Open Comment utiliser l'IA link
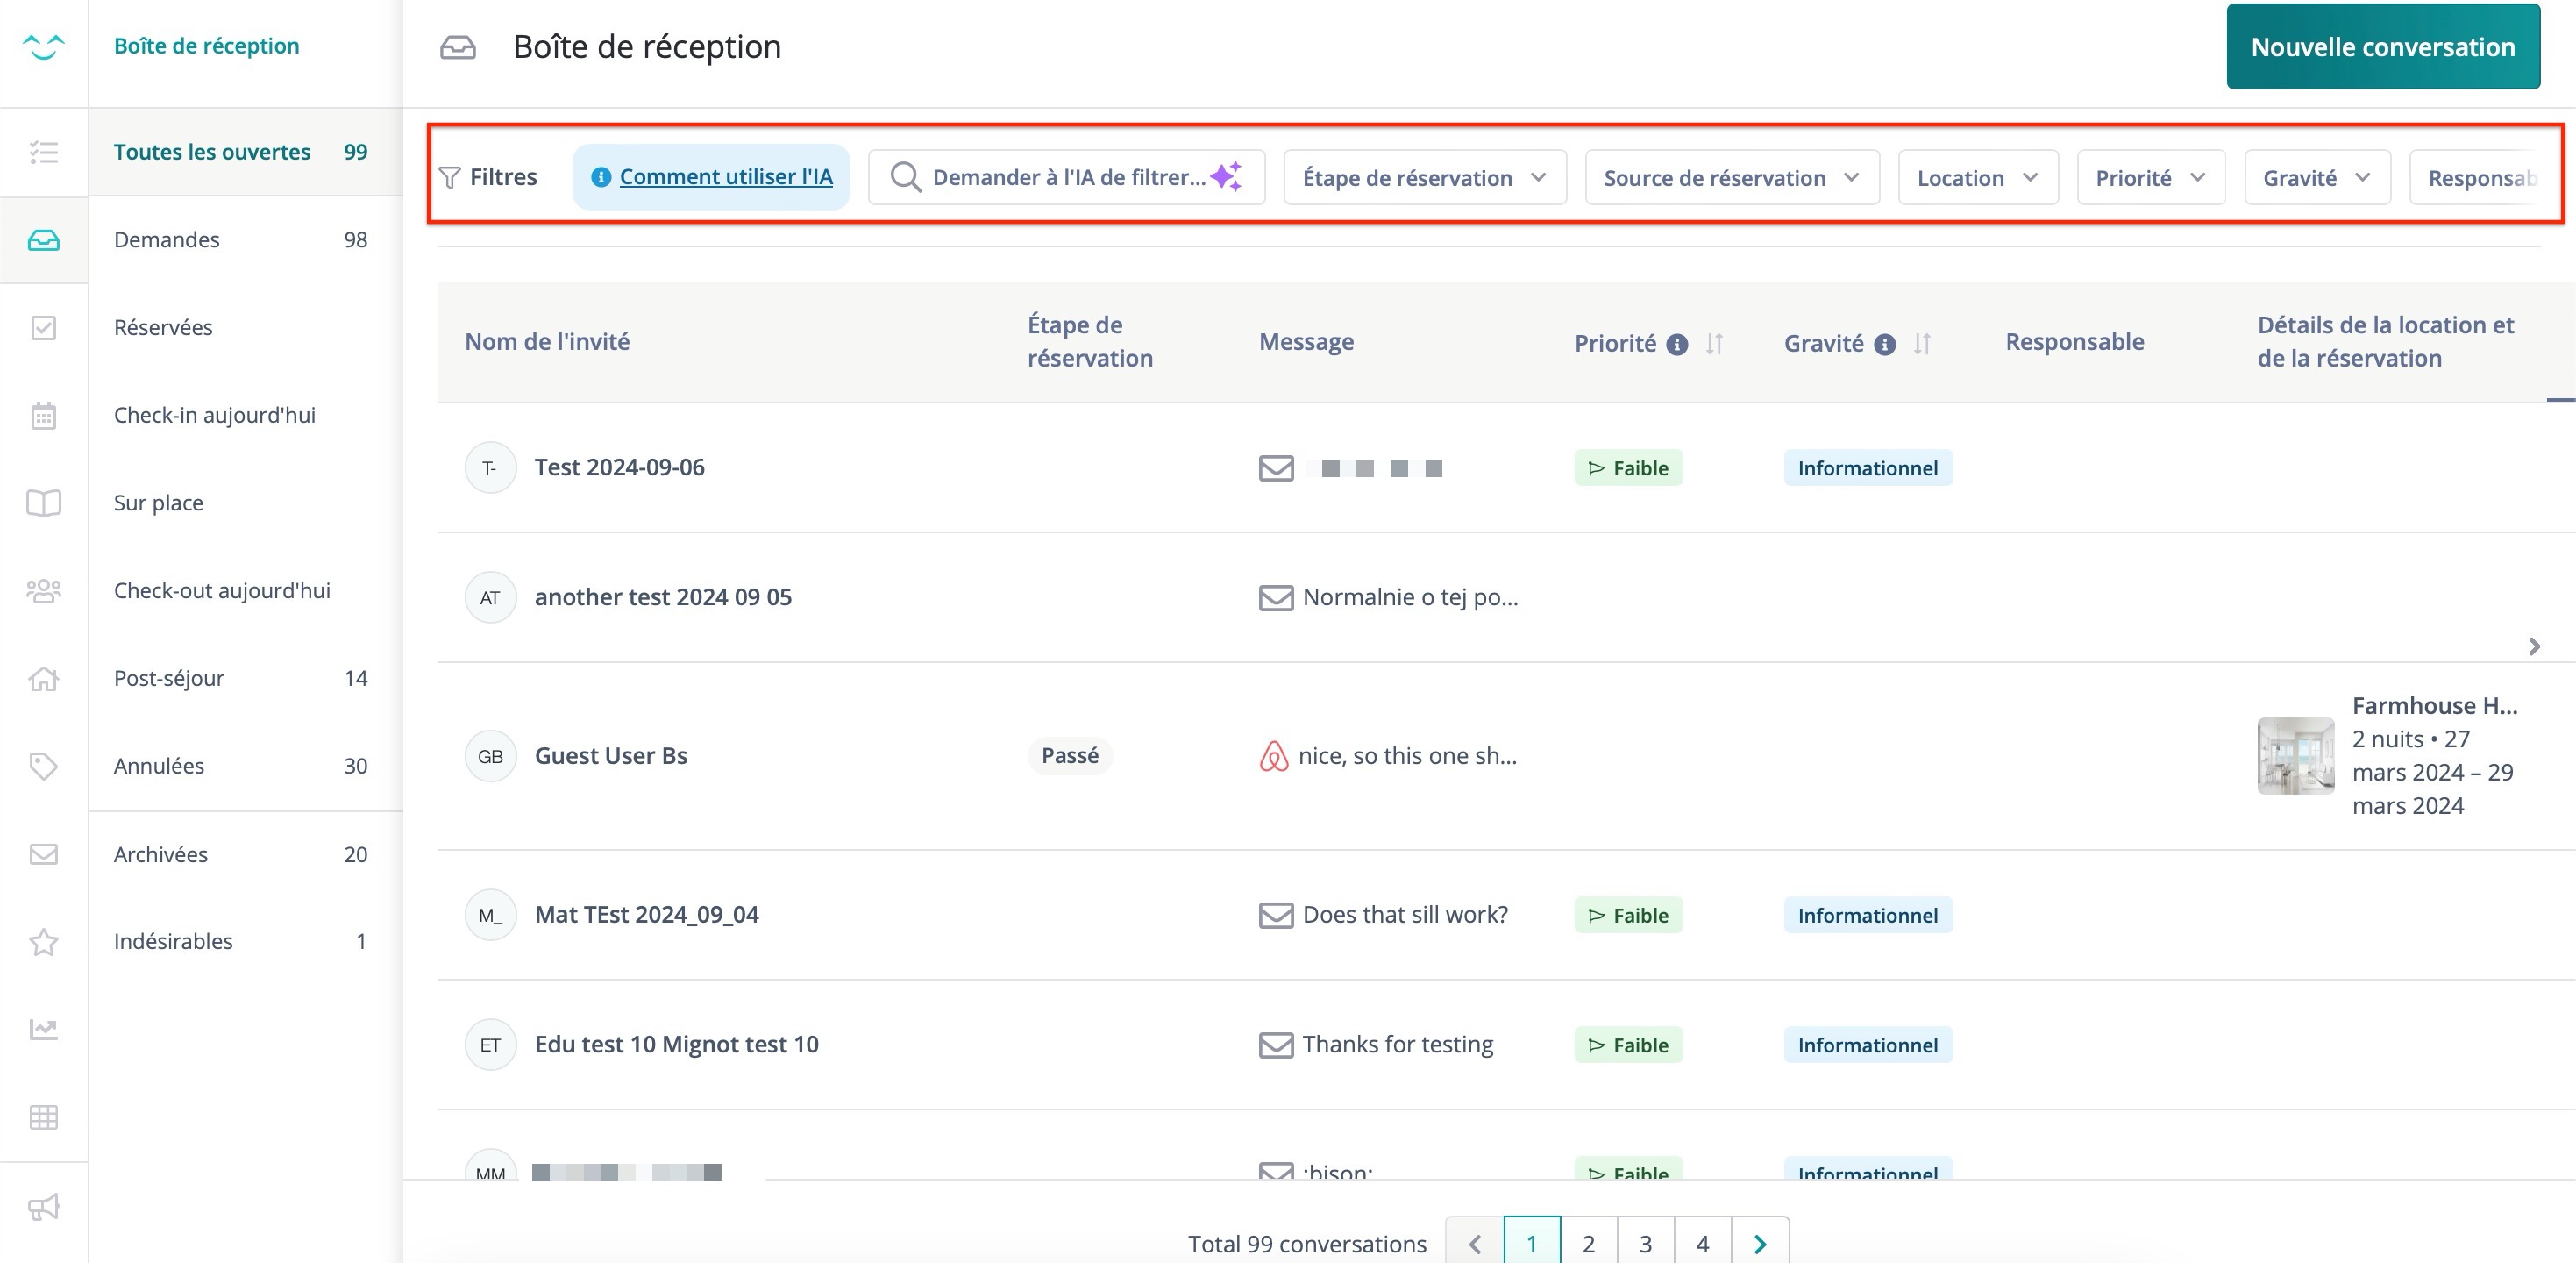Screen dimensions: 2576x1263 coord(725,177)
